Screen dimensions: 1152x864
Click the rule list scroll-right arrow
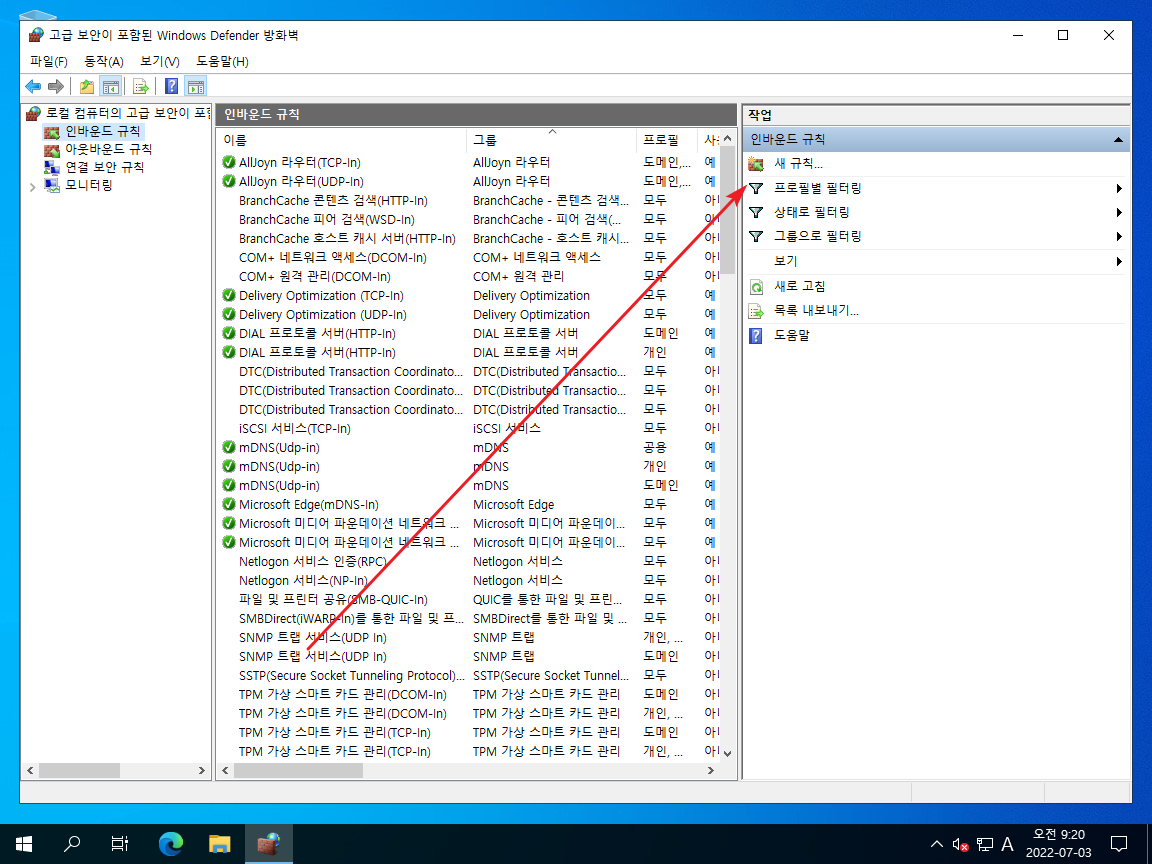tap(710, 771)
